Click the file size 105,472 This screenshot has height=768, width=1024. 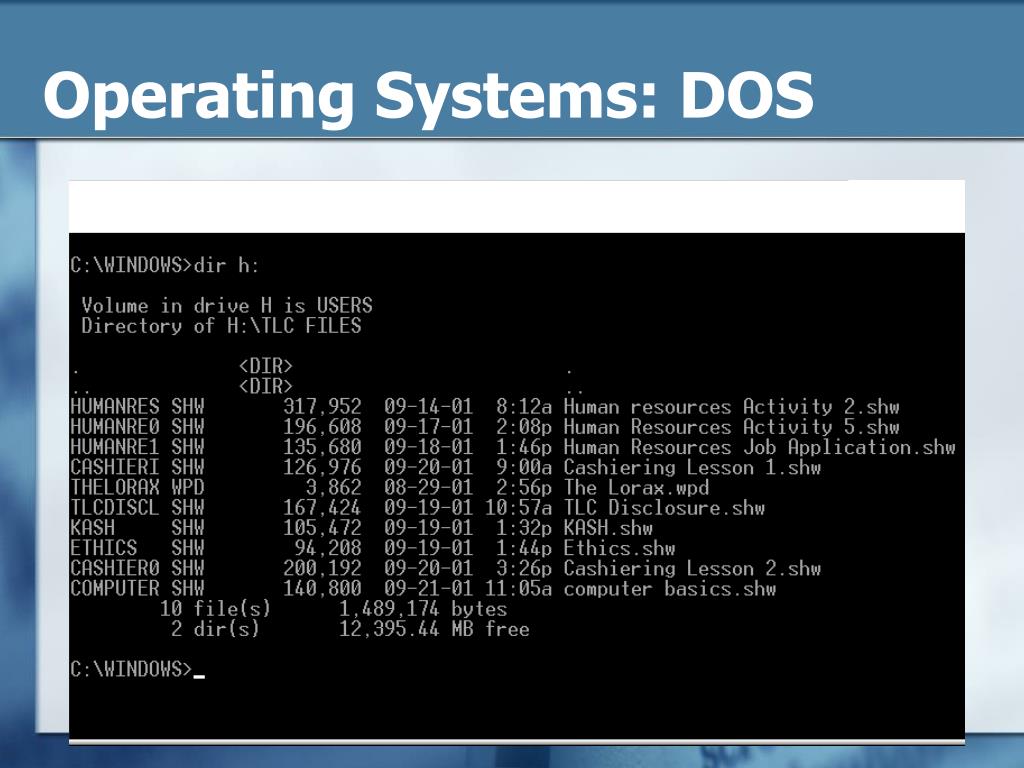tap(322, 528)
